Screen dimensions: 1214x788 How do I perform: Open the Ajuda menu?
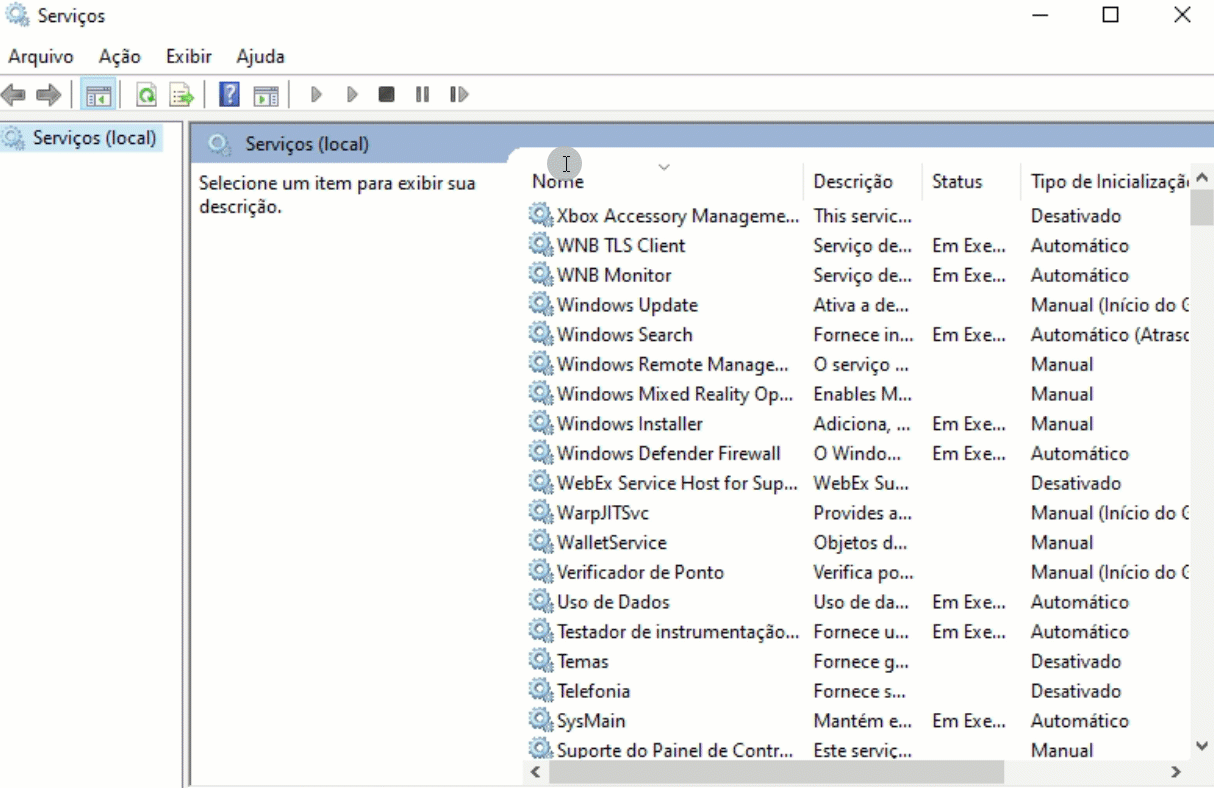click(x=261, y=57)
